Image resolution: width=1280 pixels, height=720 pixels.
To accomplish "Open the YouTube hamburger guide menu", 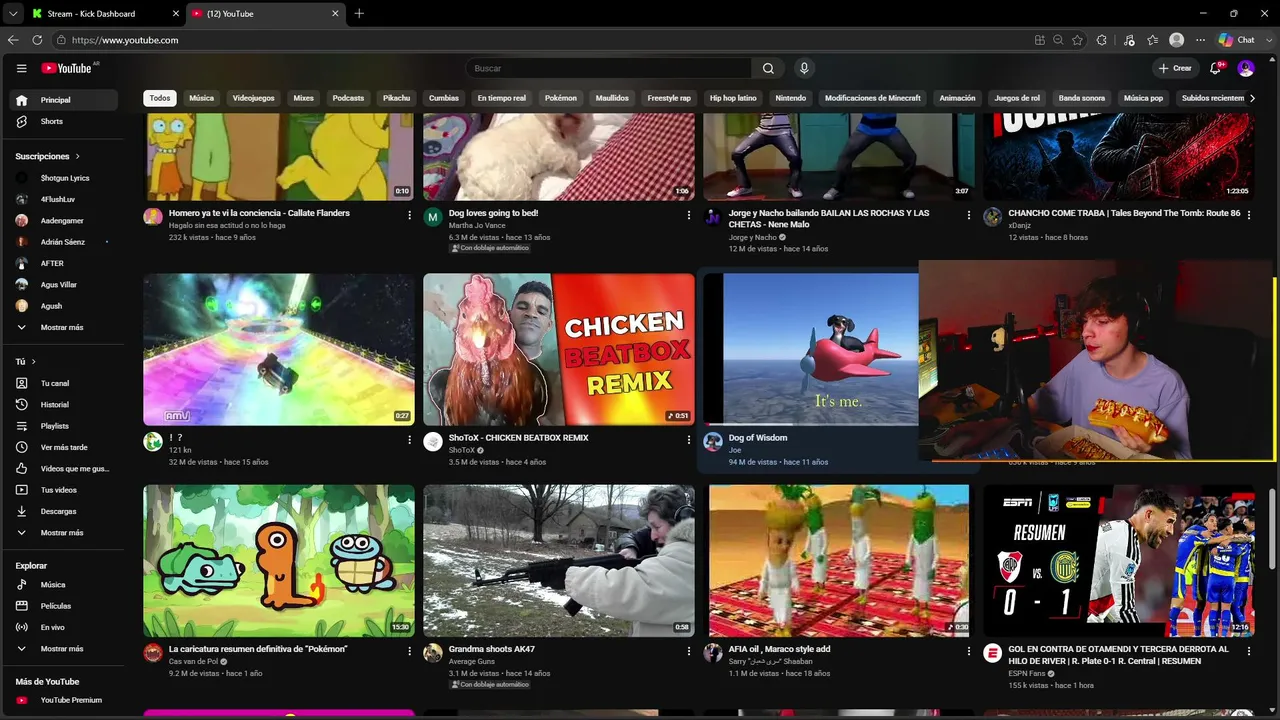I will click(x=21, y=68).
